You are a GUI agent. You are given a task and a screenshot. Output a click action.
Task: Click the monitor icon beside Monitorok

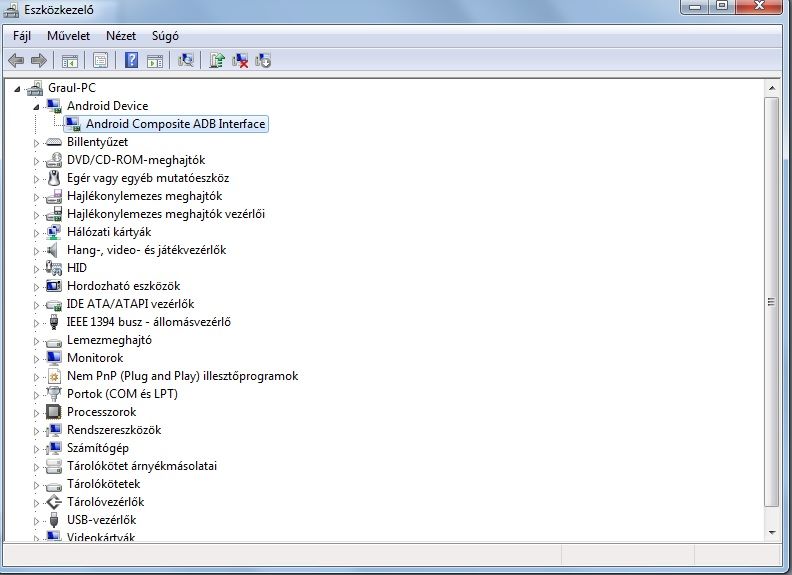[54, 358]
